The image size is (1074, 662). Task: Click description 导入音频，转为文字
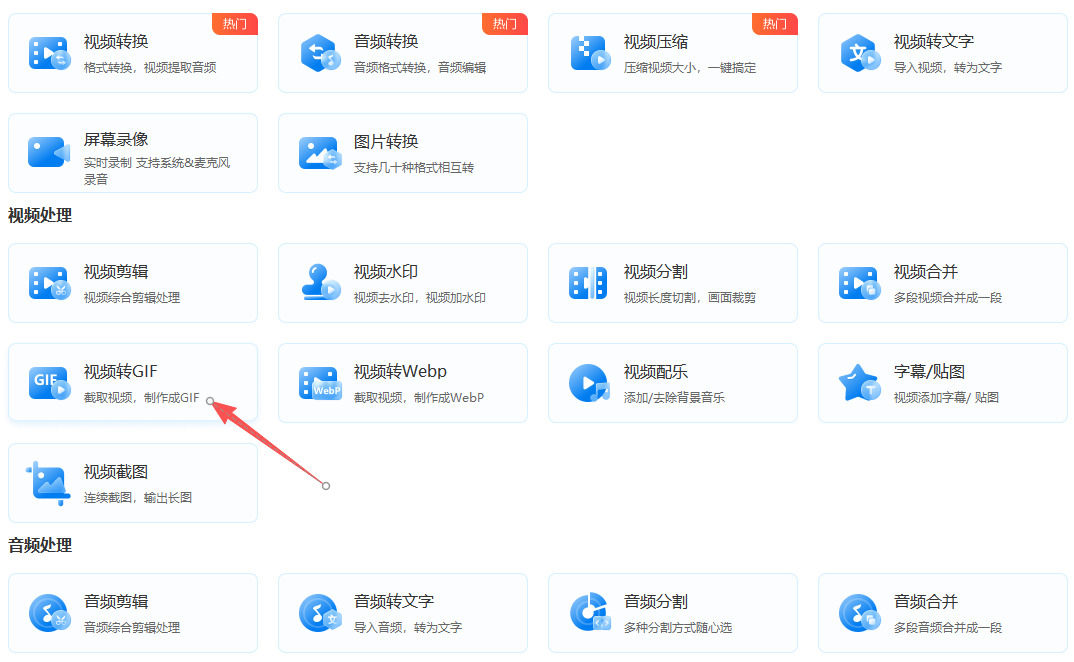[x=408, y=628]
